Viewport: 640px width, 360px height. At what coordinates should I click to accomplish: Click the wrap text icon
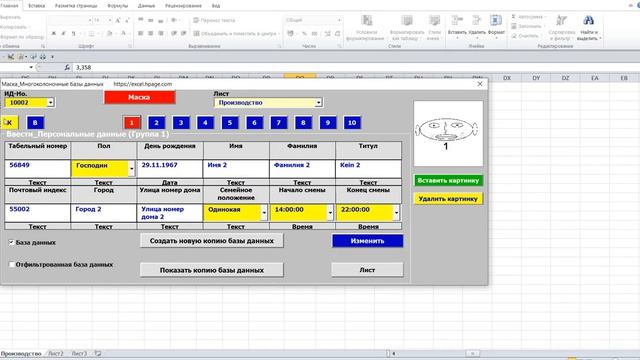tap(196, 20)
